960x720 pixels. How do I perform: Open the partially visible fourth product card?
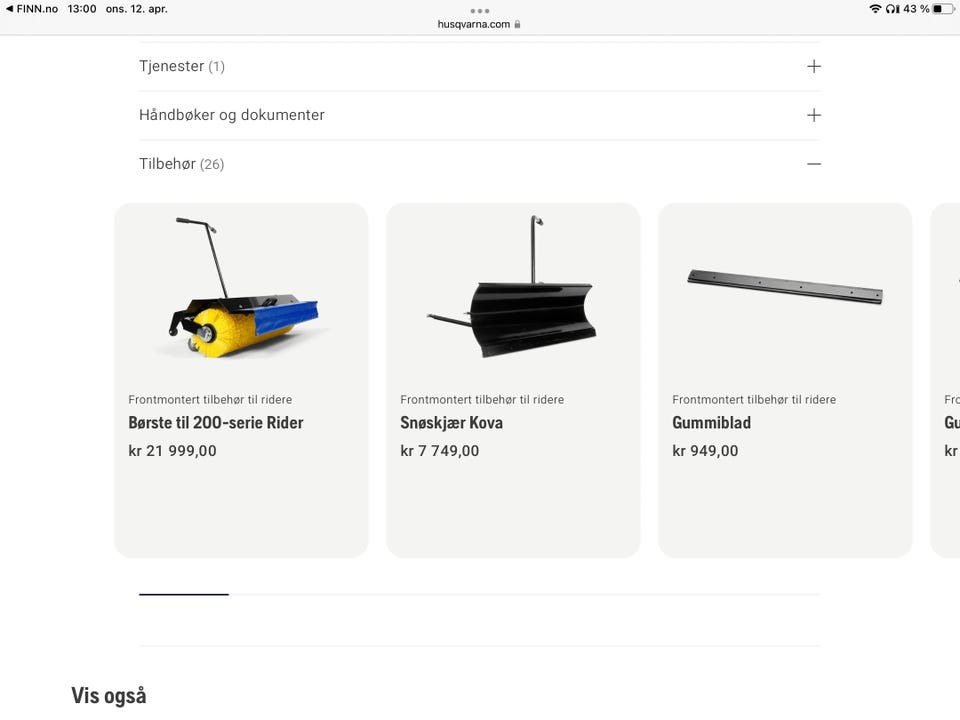pos(945,380)
